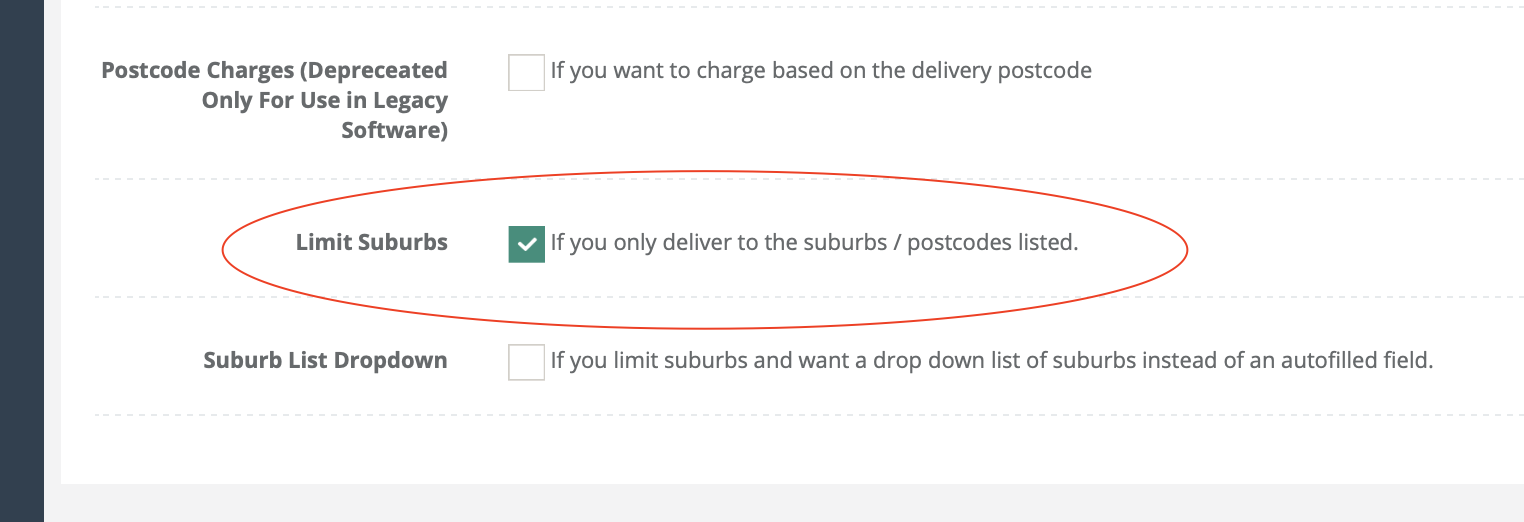This screenshot has width=1524, height=522.
Task: Click "Only For Use in Legacy" text
Action: point(324,100)
